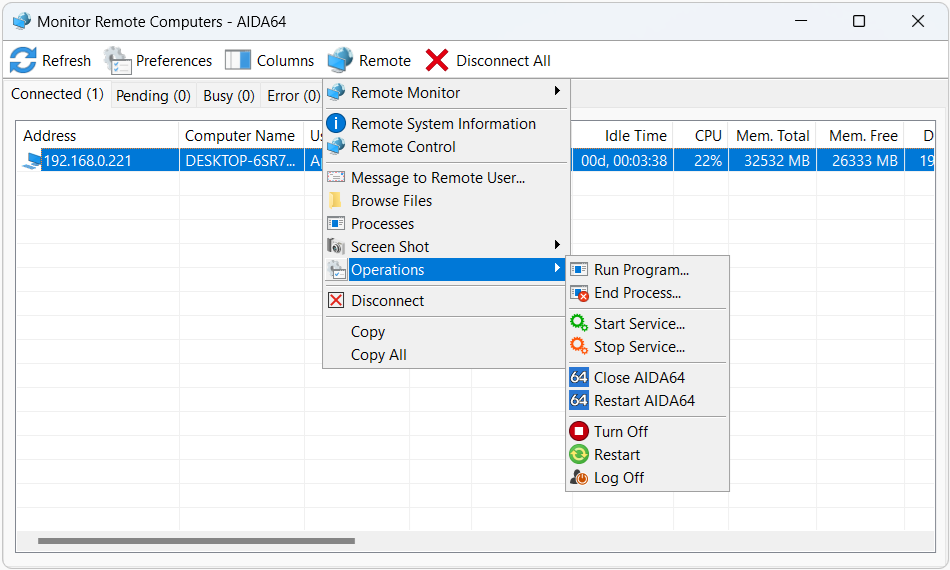The image size is (950, 570).
Task: Select Browse Files in the context menu
Action: [x=391, y=201]
